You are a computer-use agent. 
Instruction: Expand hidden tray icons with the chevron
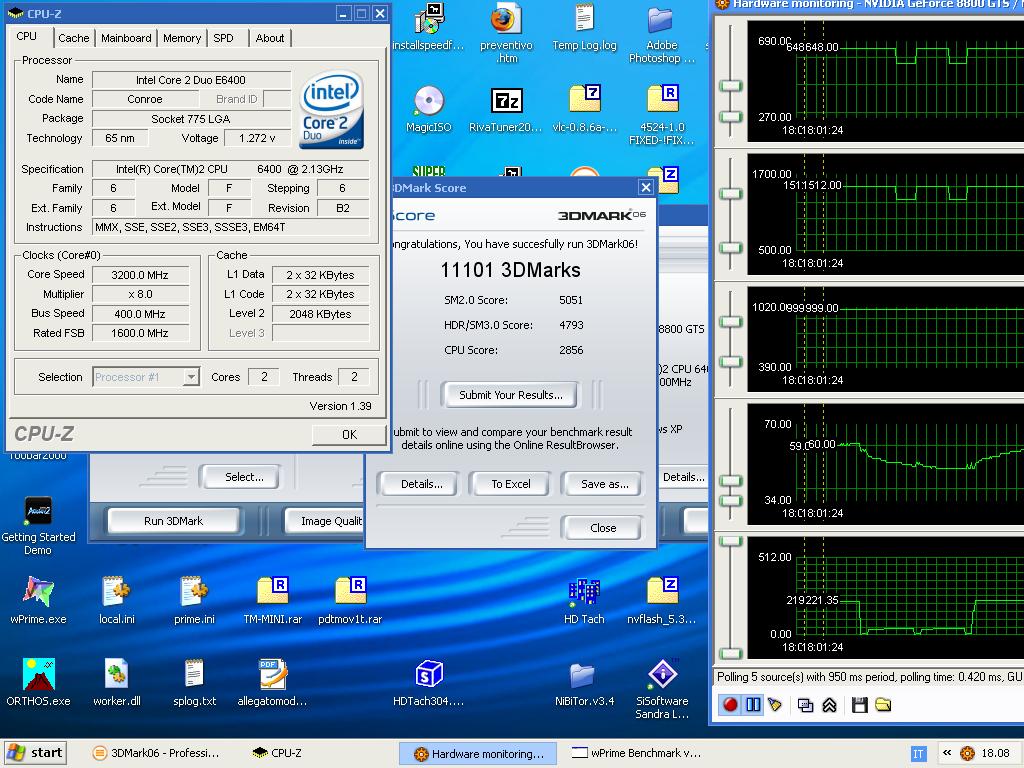(946, 753)
